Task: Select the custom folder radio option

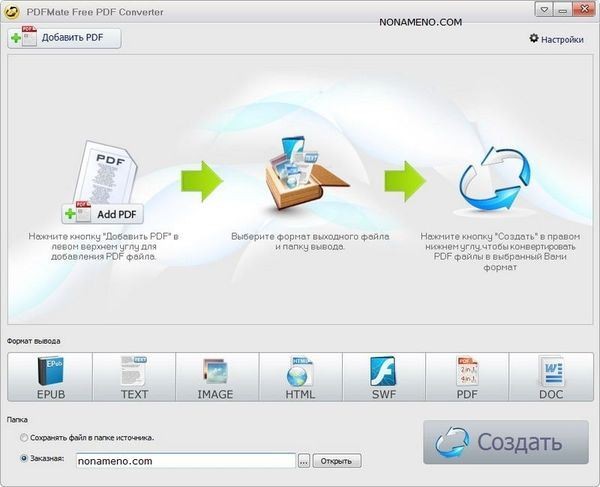Action: pos(24,460)
